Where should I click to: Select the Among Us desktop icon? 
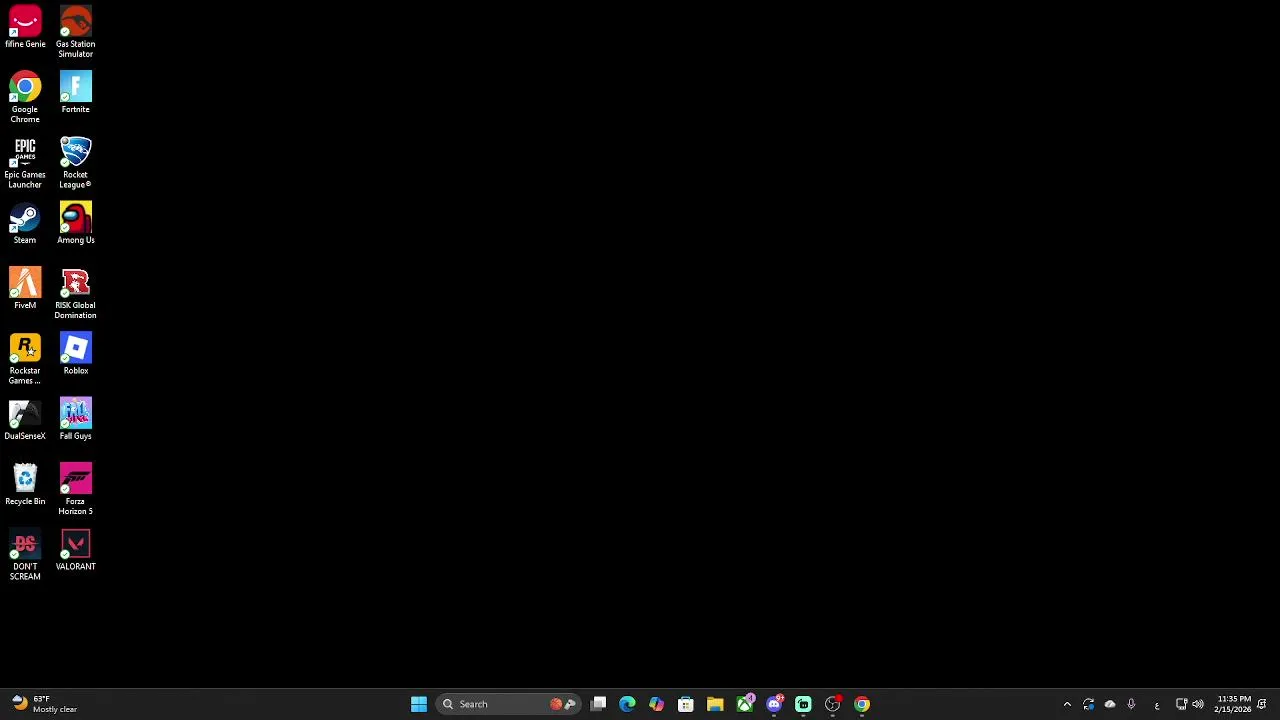point(75,224)
